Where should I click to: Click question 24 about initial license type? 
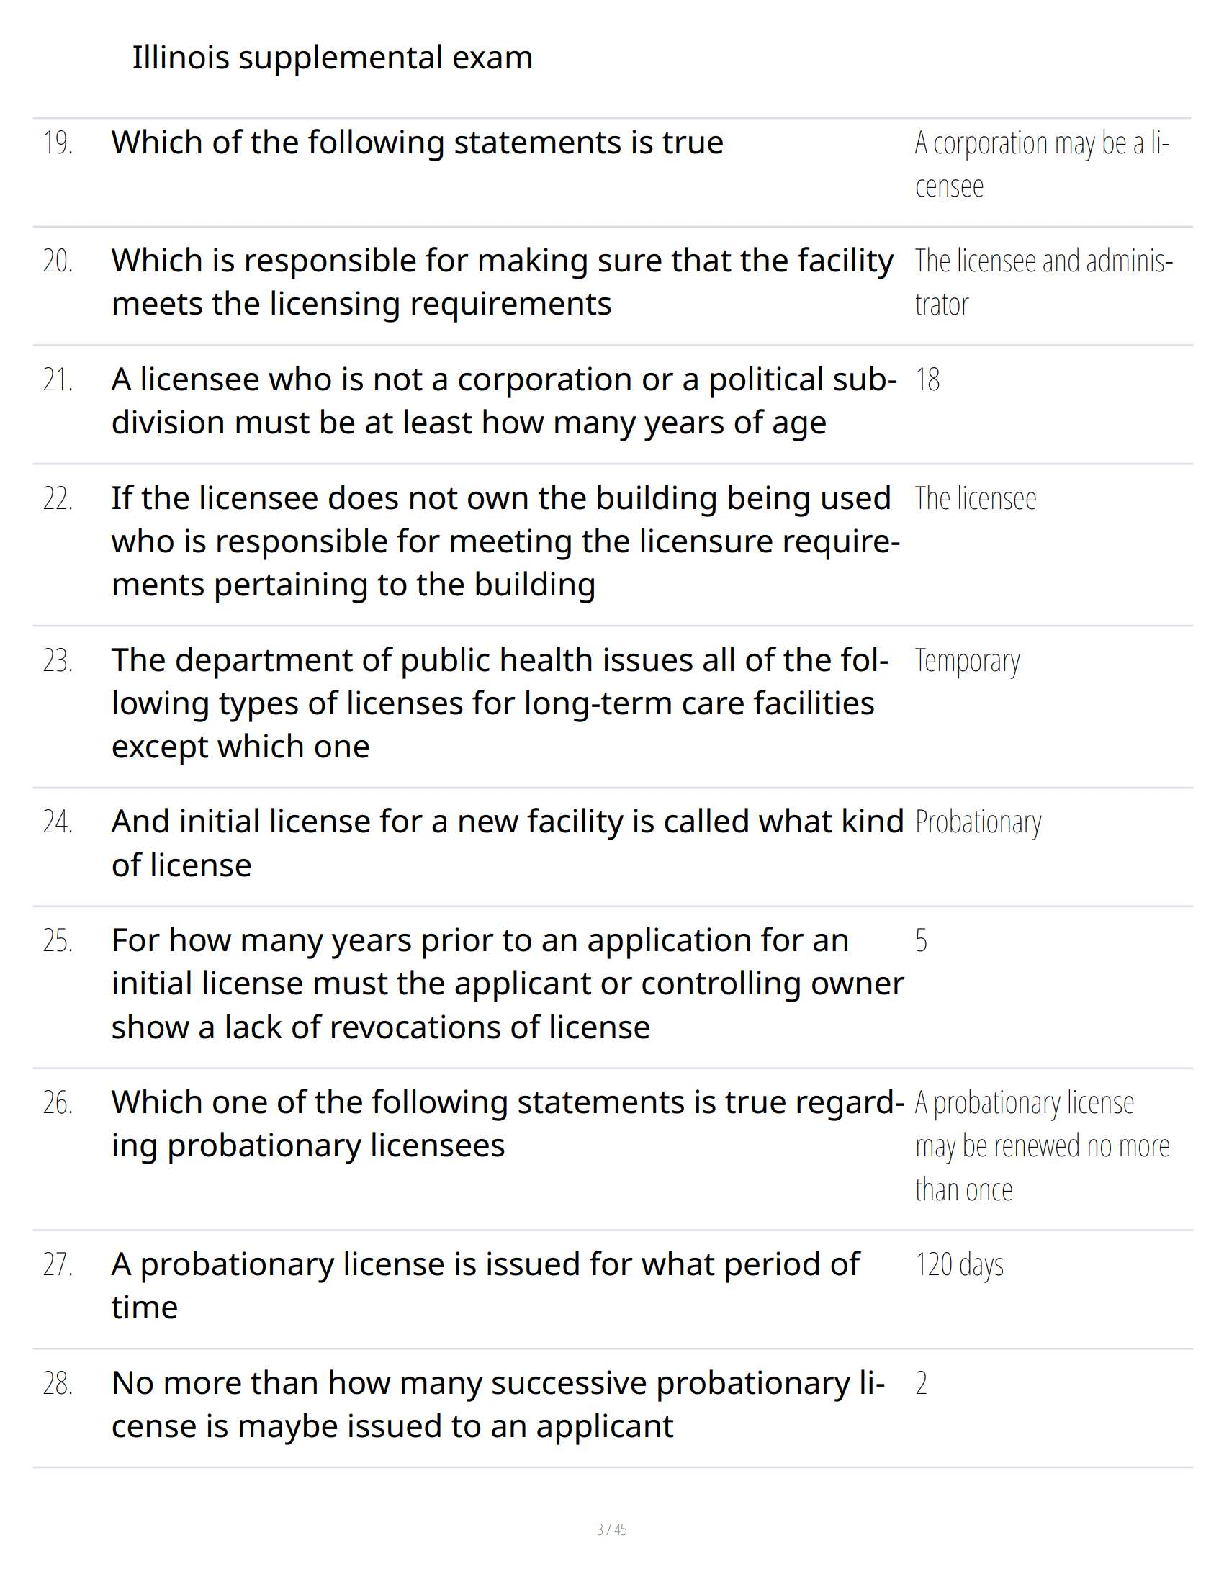pyautogui.click(x=507, y=843)
